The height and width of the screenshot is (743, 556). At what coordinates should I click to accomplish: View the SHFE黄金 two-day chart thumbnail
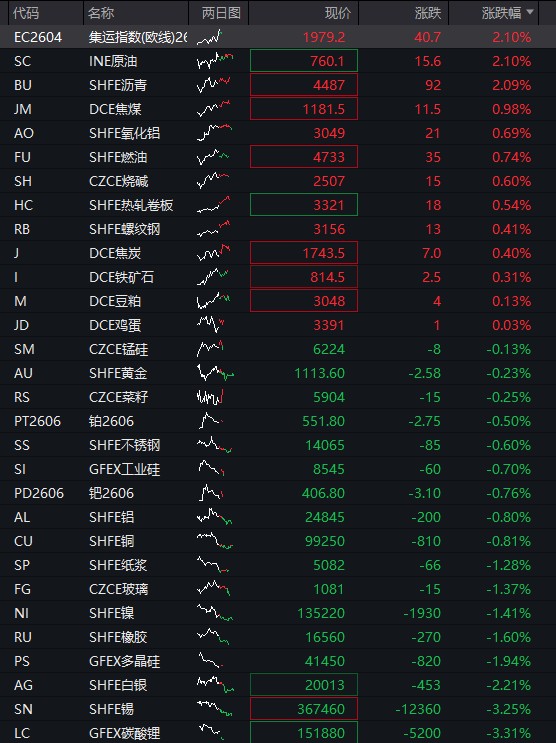coord(215,373)
